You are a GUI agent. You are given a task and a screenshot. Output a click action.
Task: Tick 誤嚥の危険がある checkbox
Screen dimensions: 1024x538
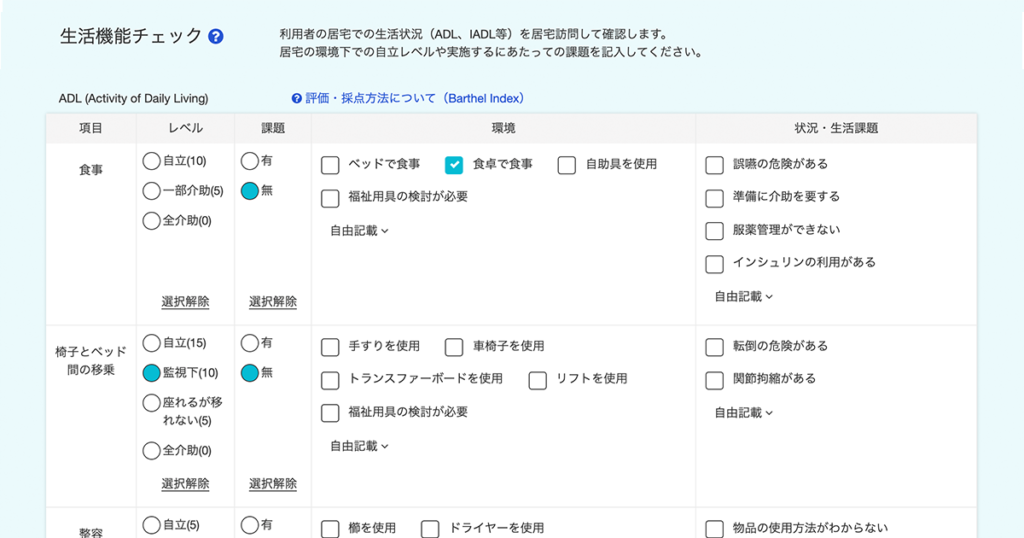pyautogui.click(x=714, y=165)
